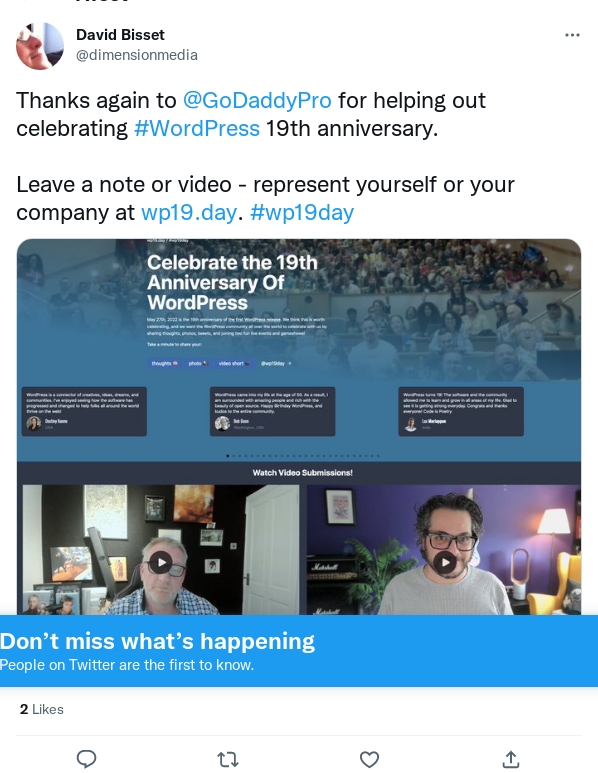Click the 'Watch Video Submissions!' banner in image
This screenshot has height=773, width=598.
(x=302, y=473)
